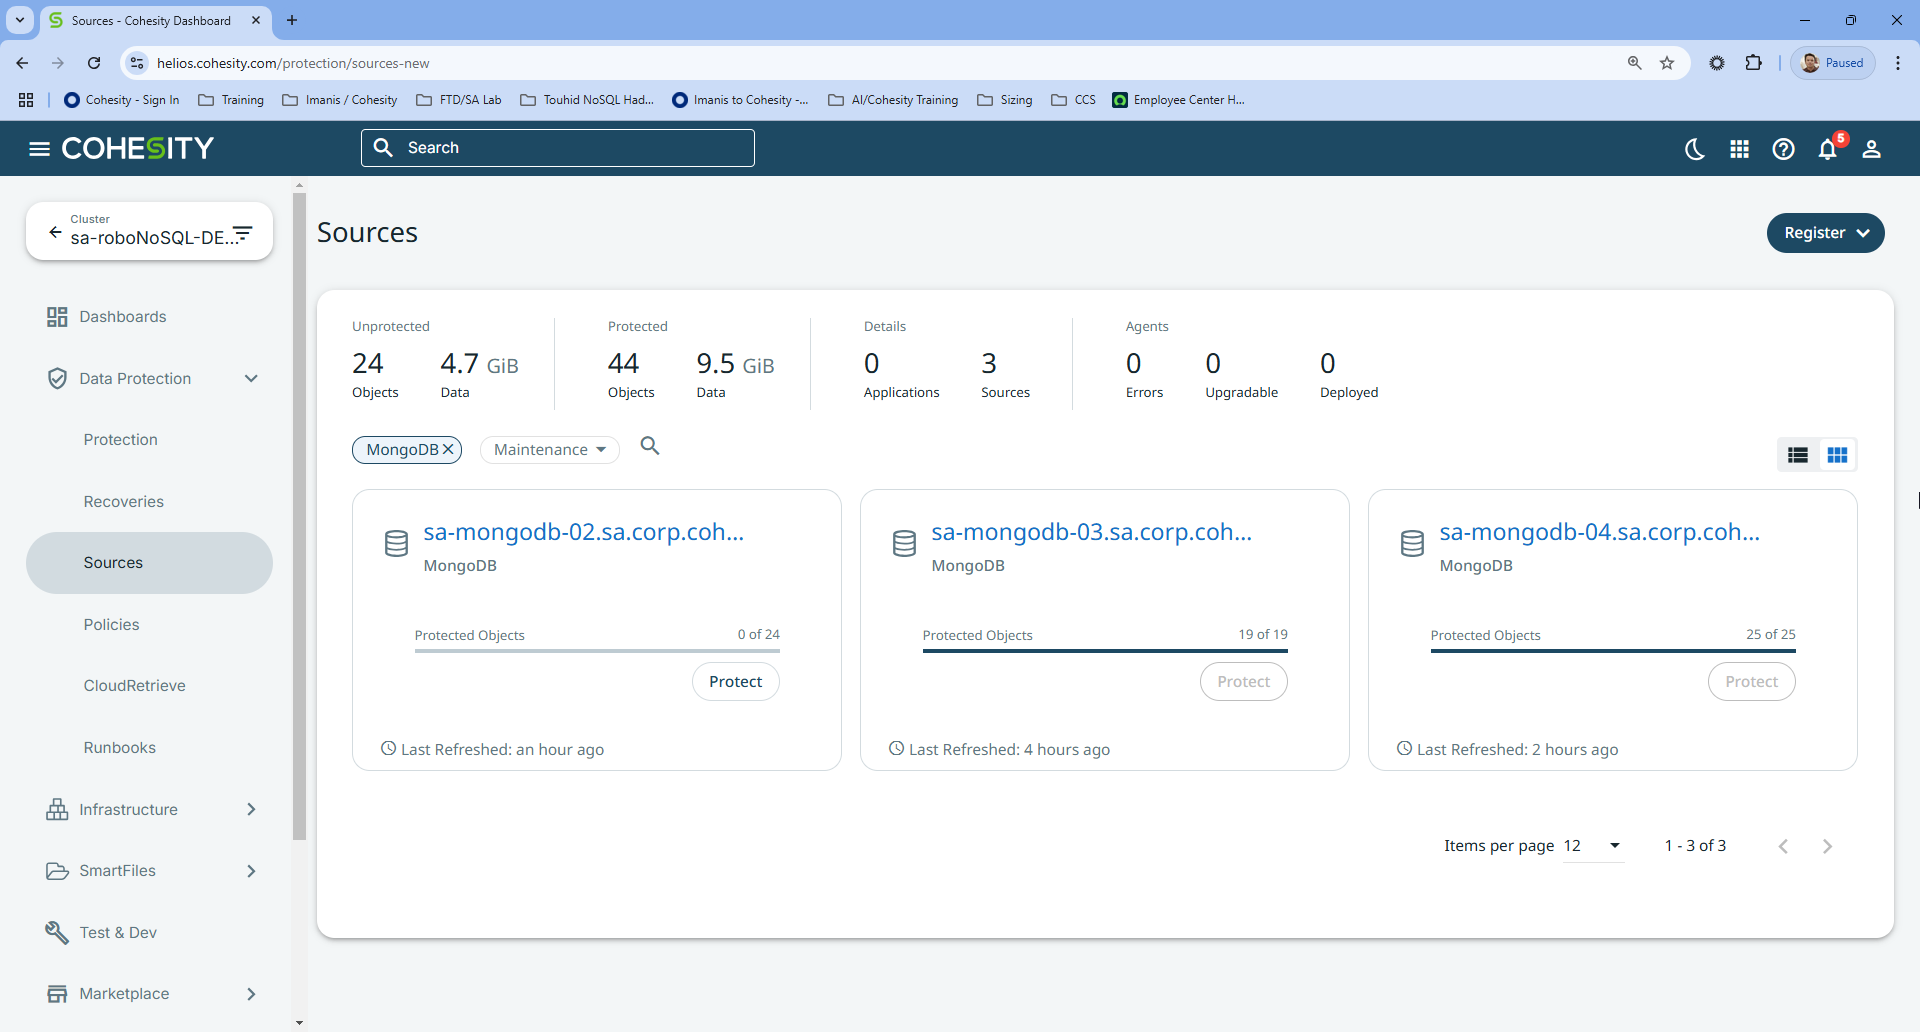Screen dimensions: 1920x1032
Task: Click database icon on sa-mongodb-02 card
Action: [x=396, y=544]
